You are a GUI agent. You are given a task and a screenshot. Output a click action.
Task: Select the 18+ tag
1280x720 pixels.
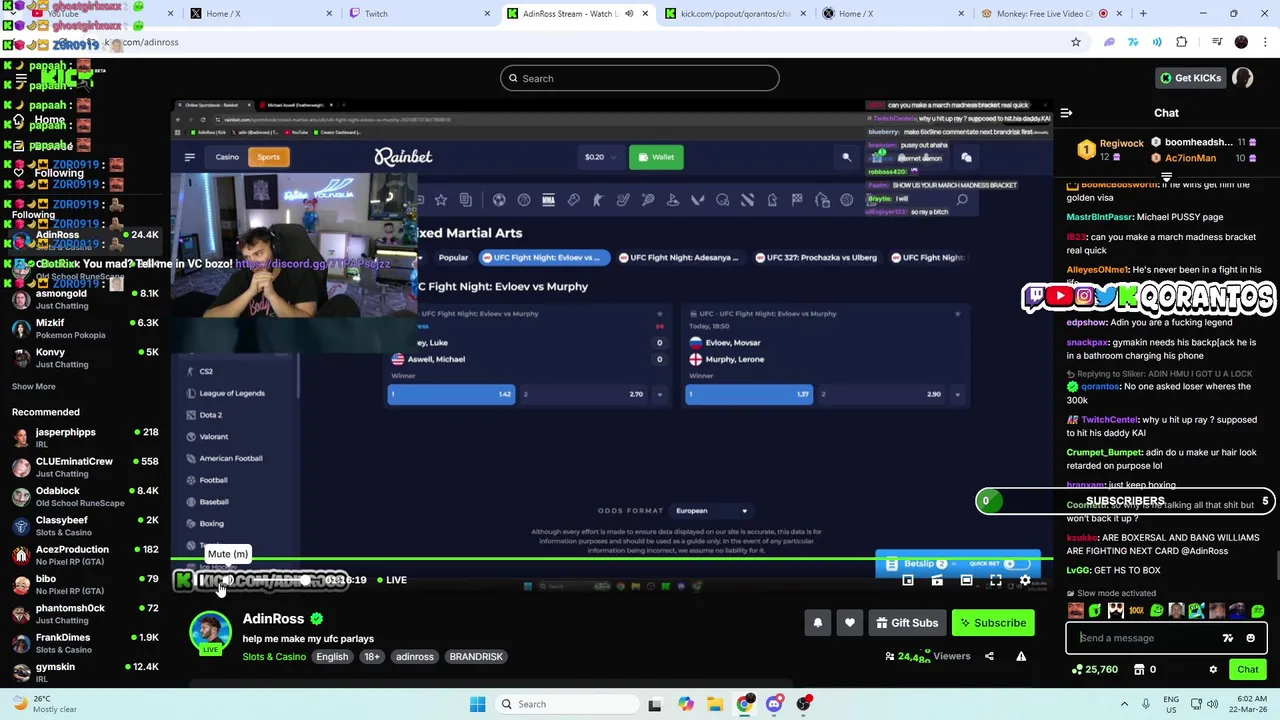click(371, 657)
